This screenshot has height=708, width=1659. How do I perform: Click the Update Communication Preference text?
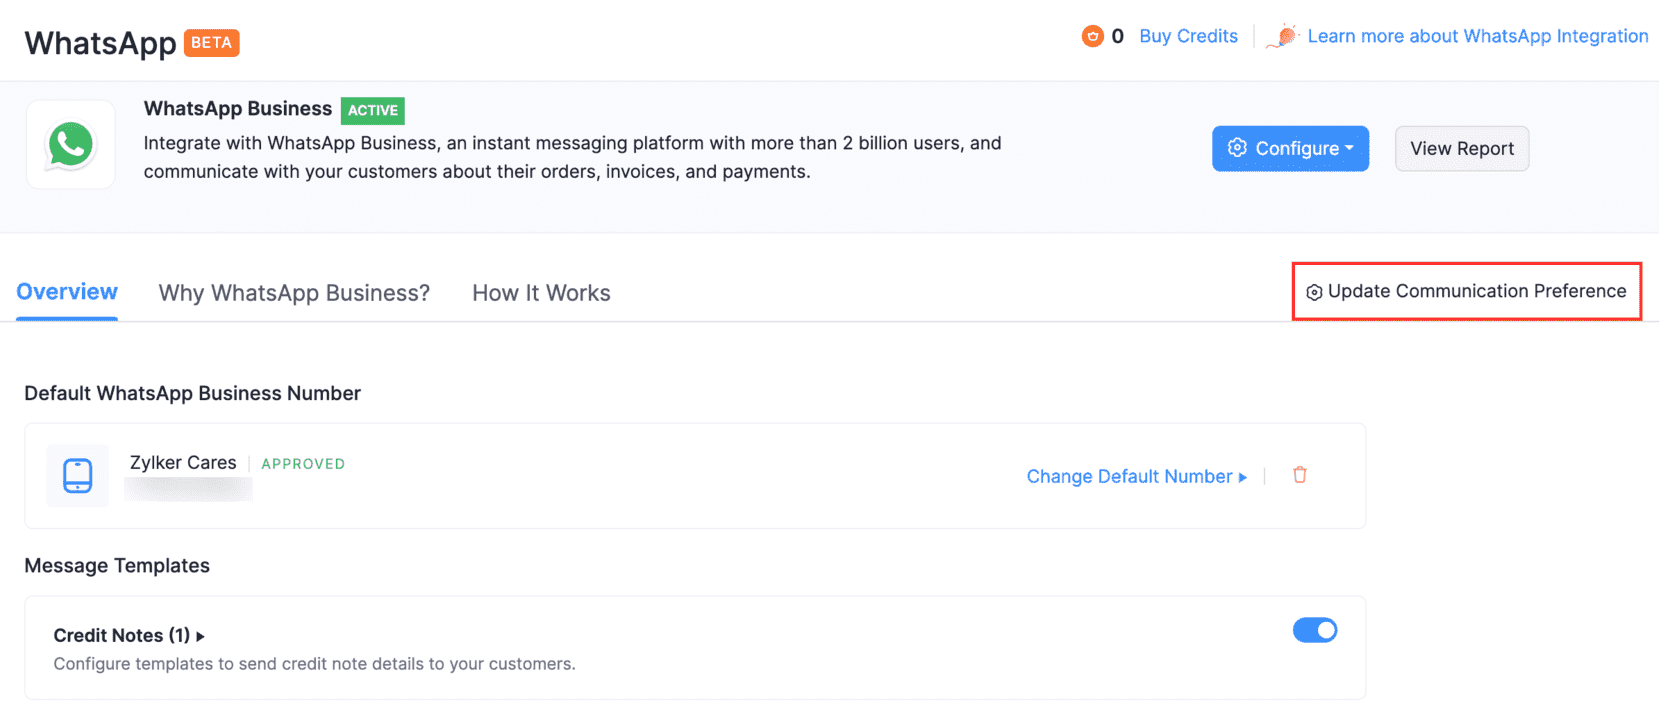click(x=1476, y=291)
